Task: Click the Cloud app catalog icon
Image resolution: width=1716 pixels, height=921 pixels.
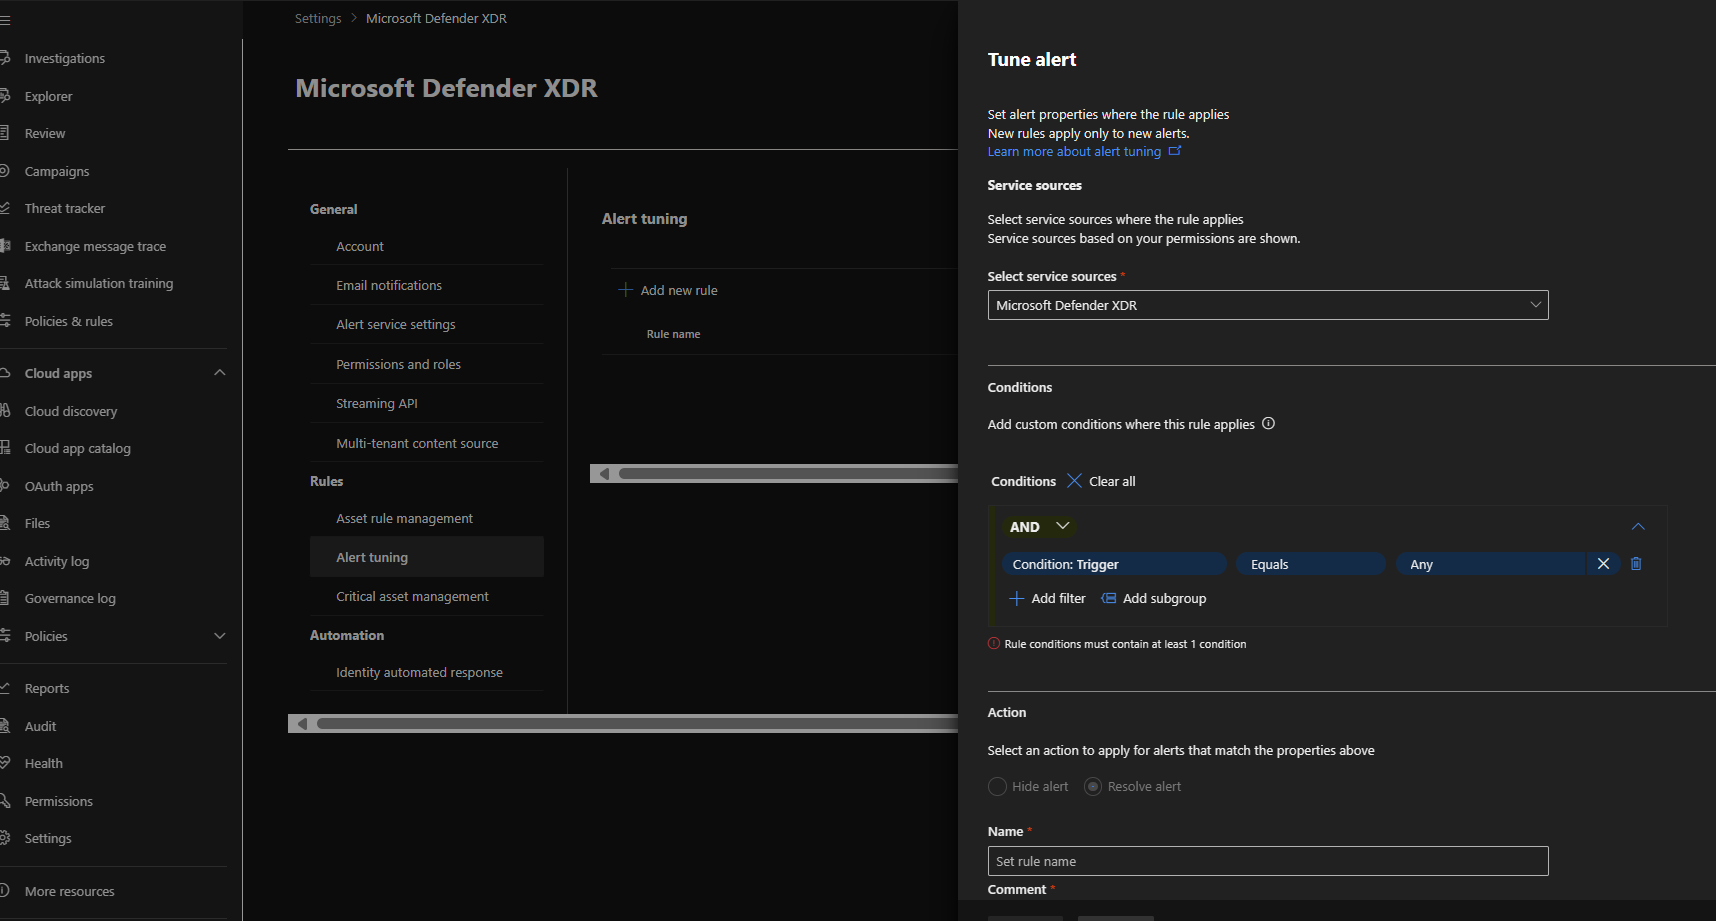Action: coord(4,448)
